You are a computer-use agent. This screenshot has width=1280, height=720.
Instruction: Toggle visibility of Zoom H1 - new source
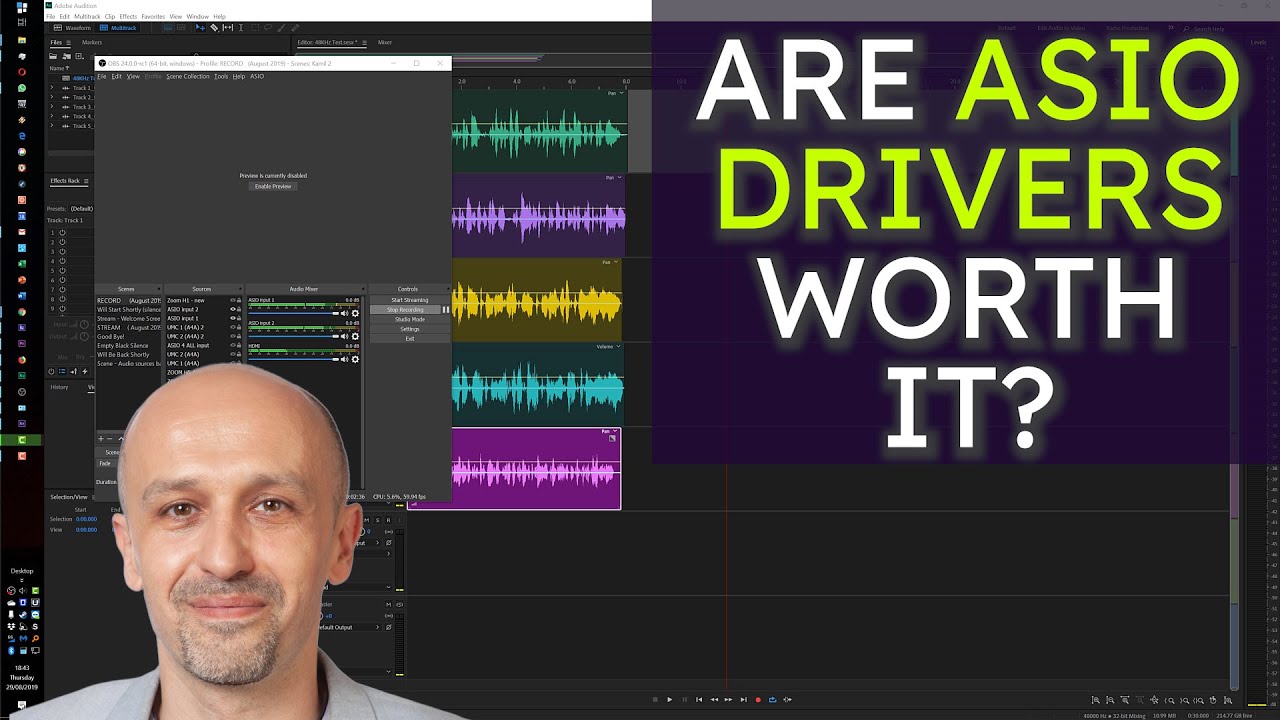click(233, 300)
